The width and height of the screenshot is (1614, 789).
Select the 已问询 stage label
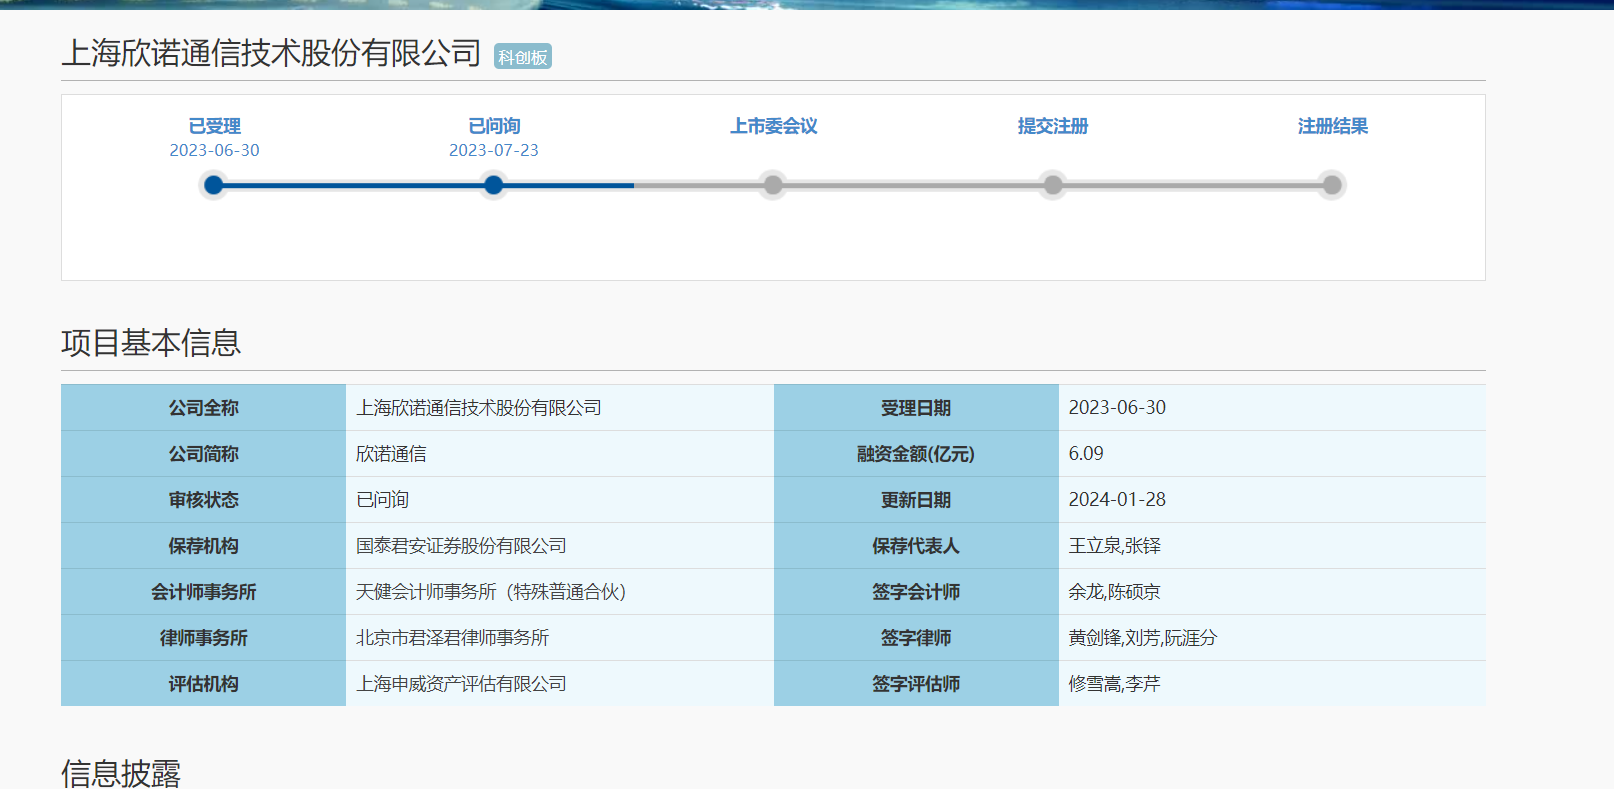pyautogui.click(x=494, y=126)
